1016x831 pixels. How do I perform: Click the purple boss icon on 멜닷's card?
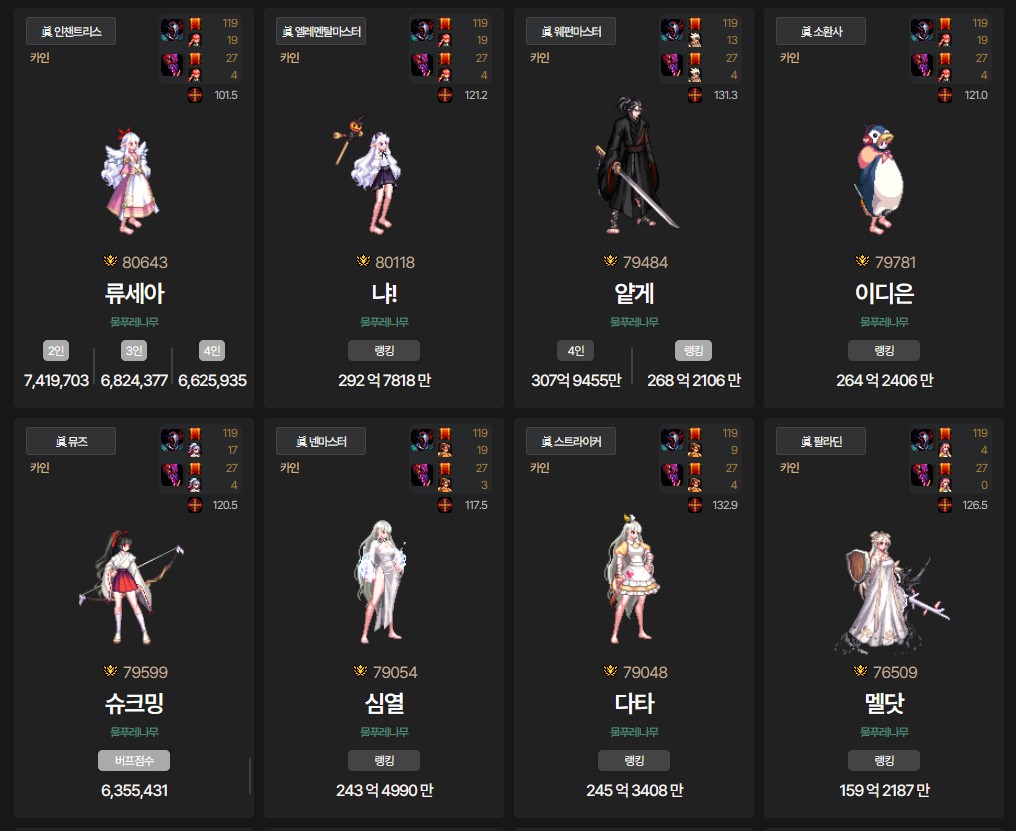pyautogui.click(x=922, y=475)
